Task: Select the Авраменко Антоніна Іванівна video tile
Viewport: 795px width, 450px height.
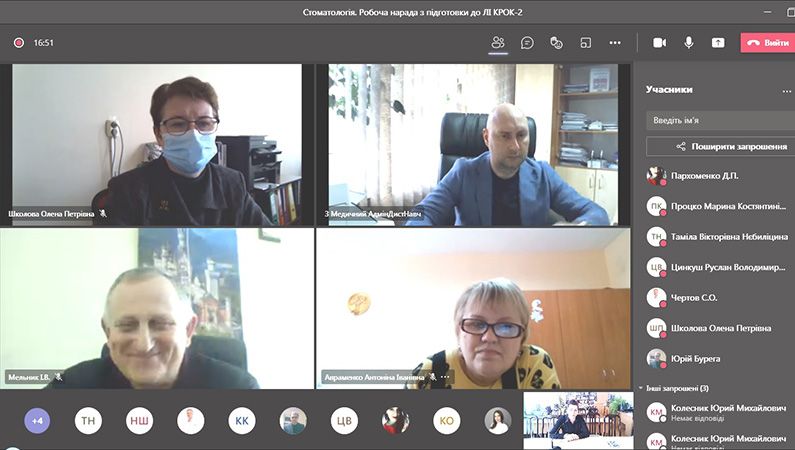Action: pyautogui.click(x=473, y=309)
